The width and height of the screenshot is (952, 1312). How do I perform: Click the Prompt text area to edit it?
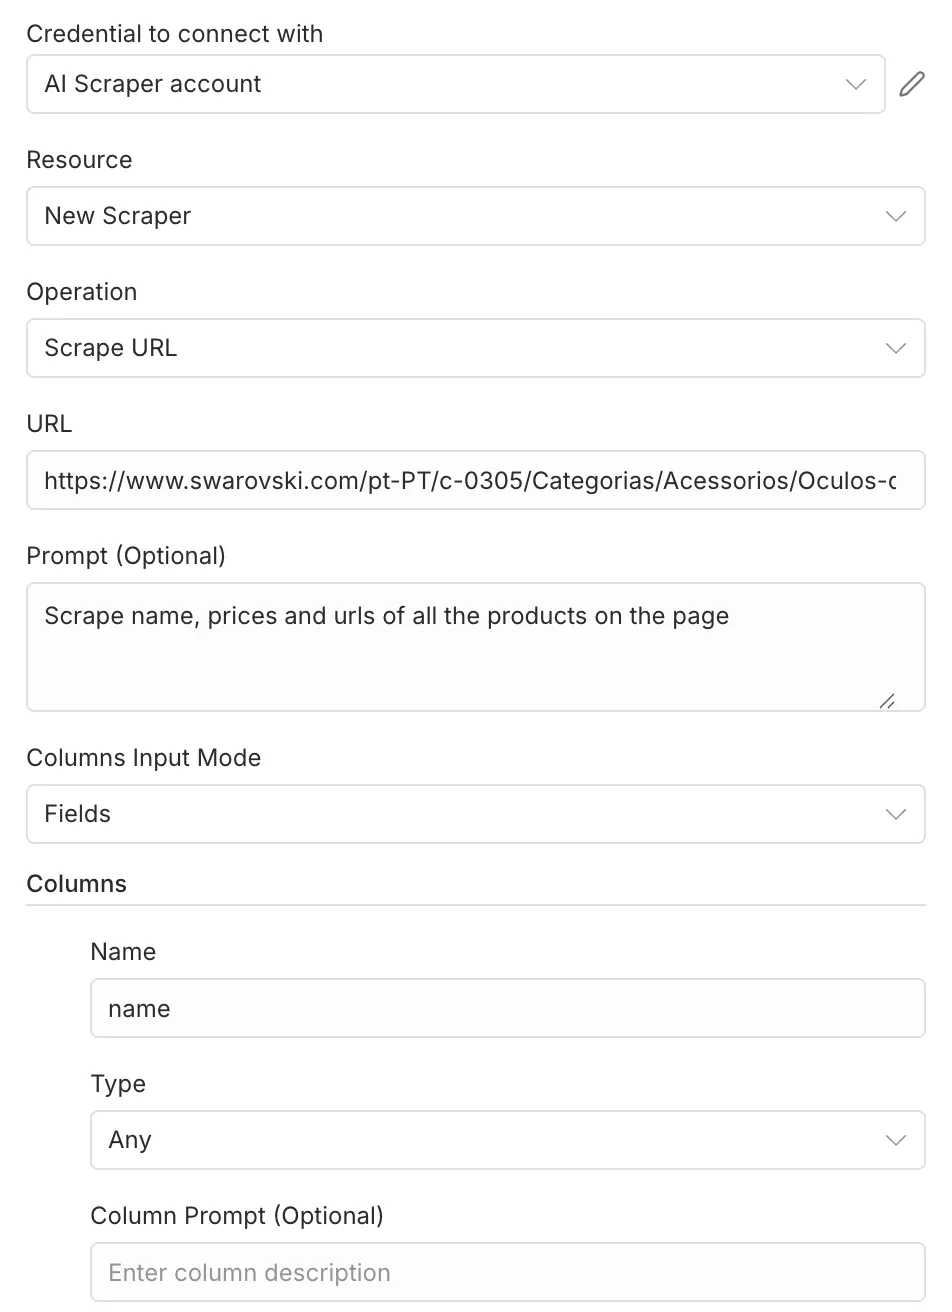475,647
